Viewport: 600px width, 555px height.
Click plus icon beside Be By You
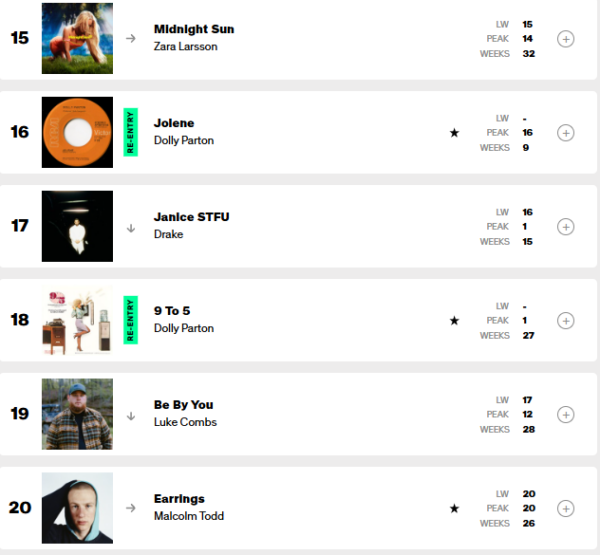click(x=566, y=415)
